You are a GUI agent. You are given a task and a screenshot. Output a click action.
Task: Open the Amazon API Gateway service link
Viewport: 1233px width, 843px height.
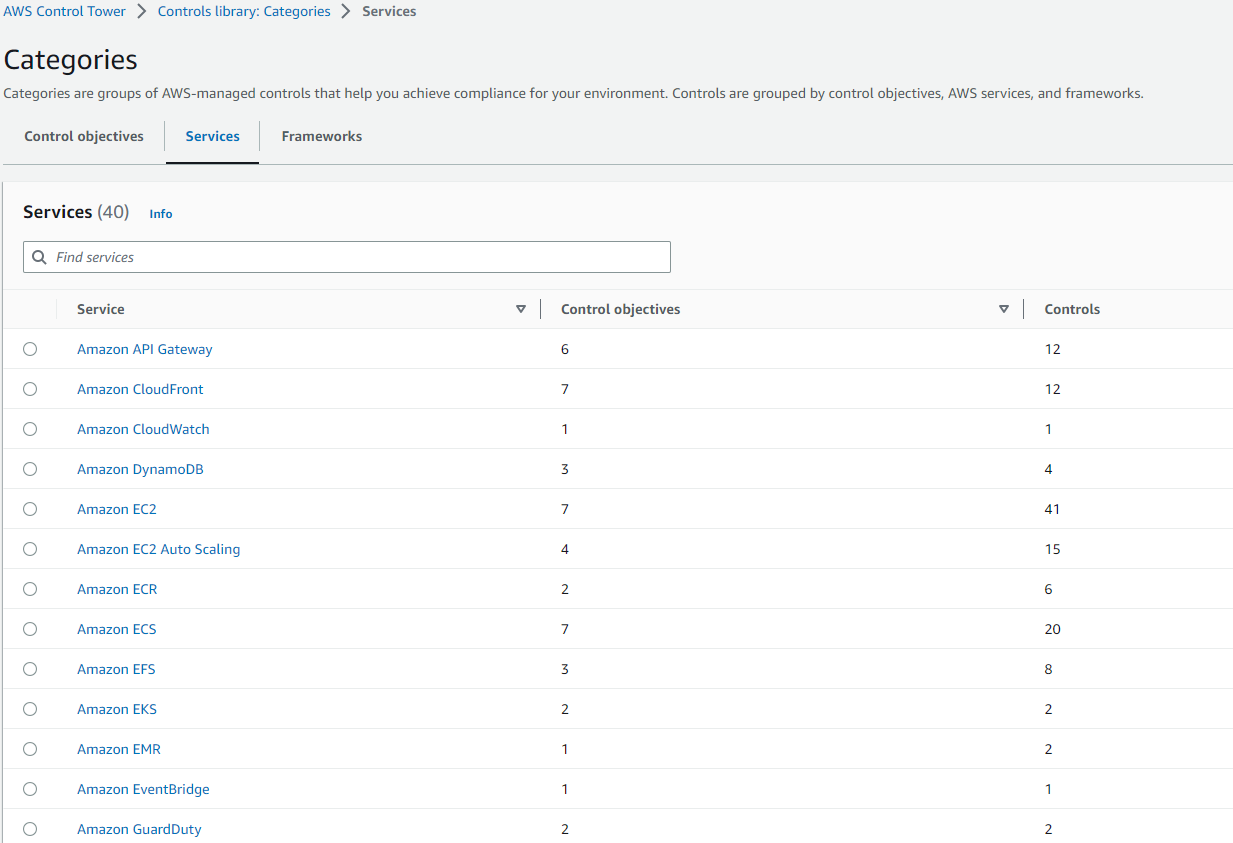click(145, 349)
